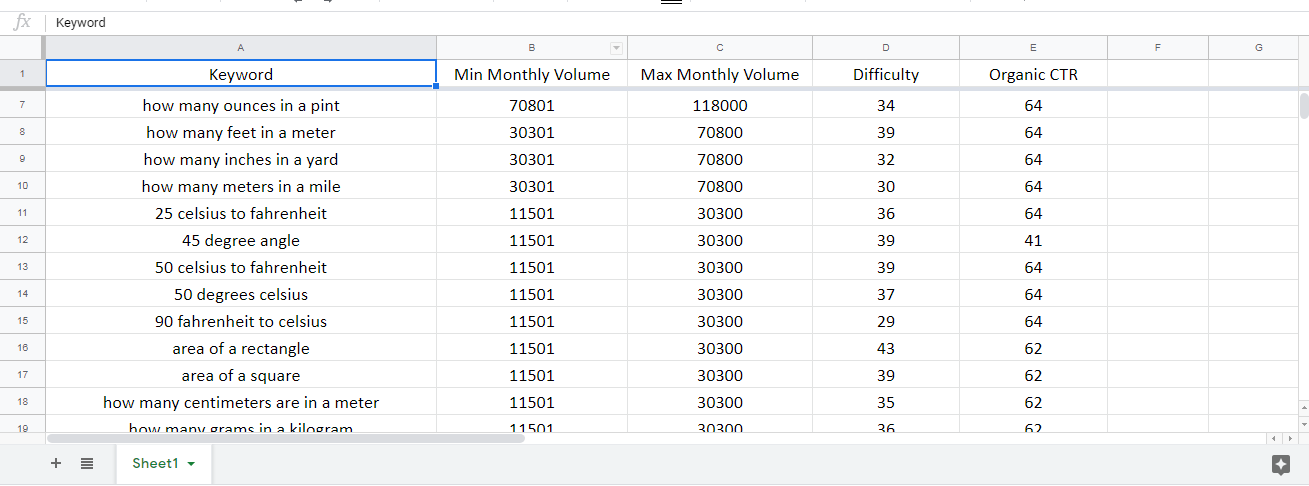Viewport: 1309px width, 486px height.
Task: Select column D header
Action: 885,48
